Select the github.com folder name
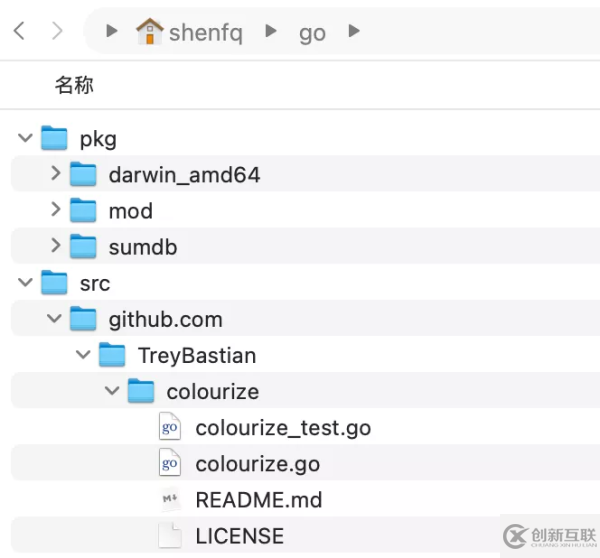The height and width of the screenshot is (558, 600). [166, 320]
